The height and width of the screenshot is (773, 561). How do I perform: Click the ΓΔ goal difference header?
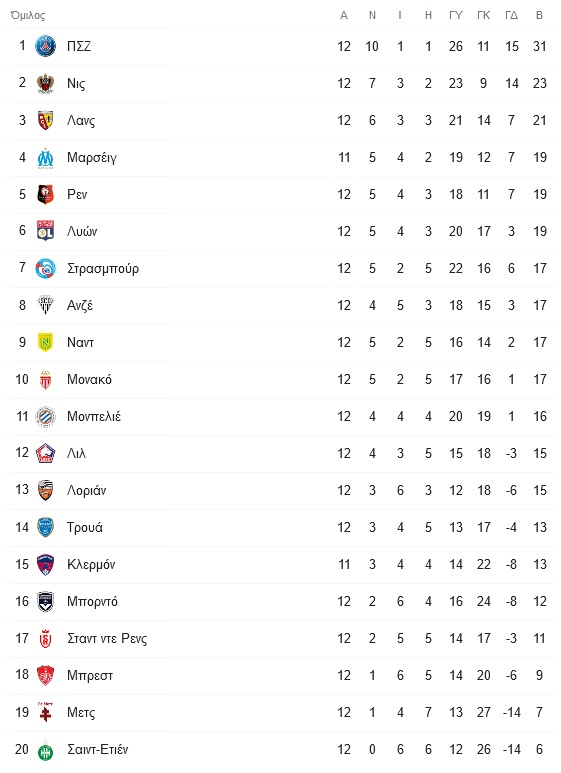pos(511,15)
